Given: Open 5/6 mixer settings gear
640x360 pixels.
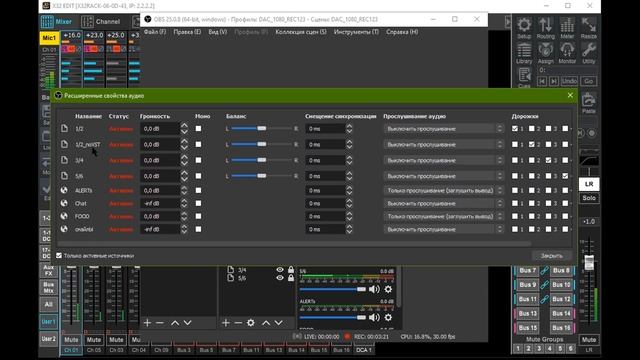Looking at the screenshot, I should pyautogui.click(x=388, y=289).
